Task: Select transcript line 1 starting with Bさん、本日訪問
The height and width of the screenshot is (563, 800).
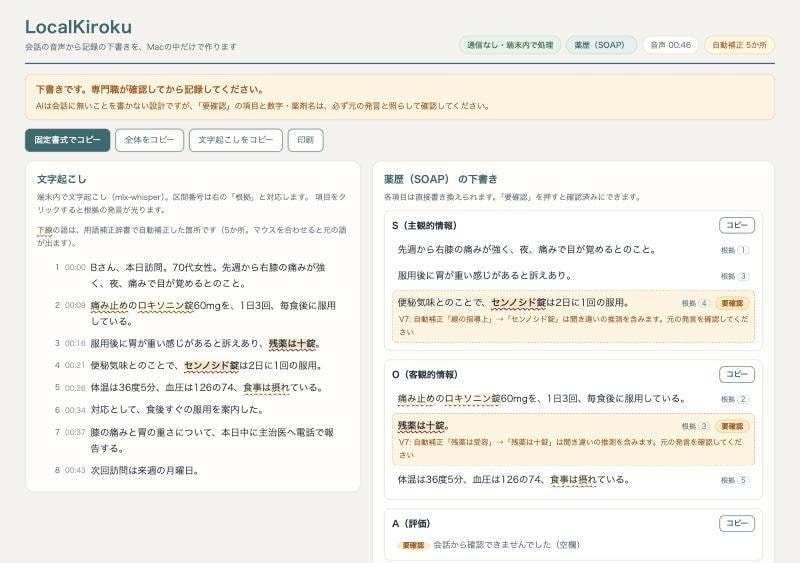Action: [193, 275]
